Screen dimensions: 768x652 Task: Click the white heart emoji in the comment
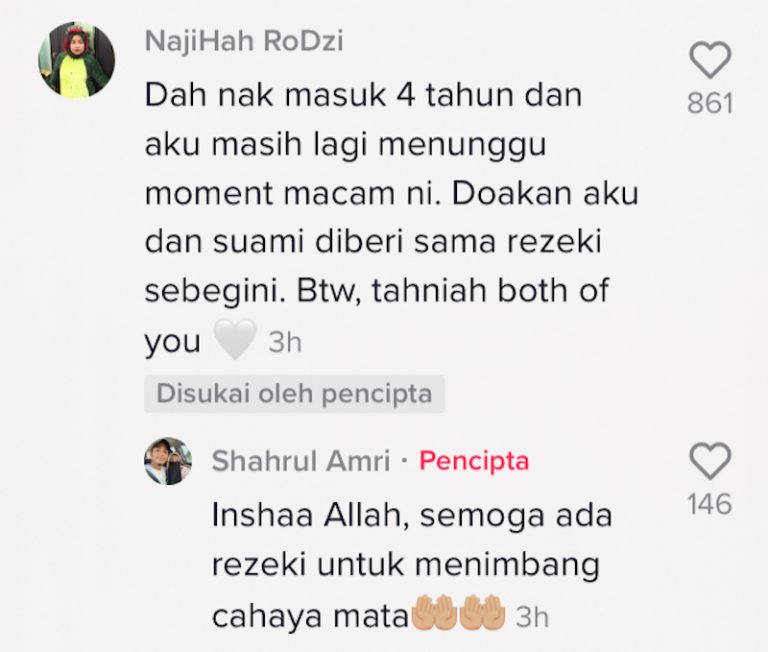point(236,339)
